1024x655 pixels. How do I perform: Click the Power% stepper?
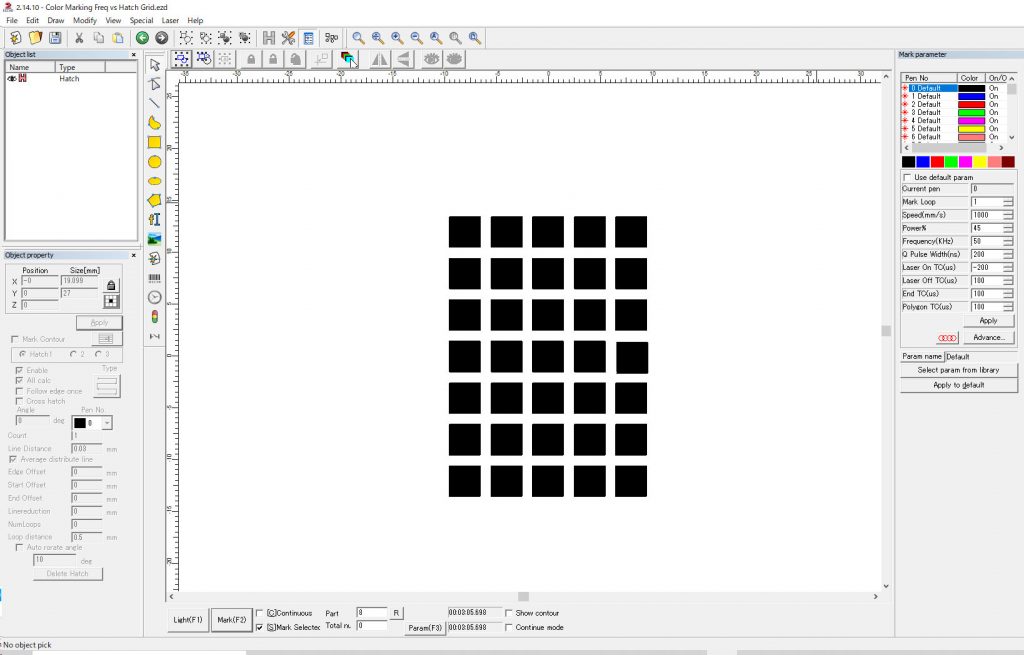coord(1008,229)
